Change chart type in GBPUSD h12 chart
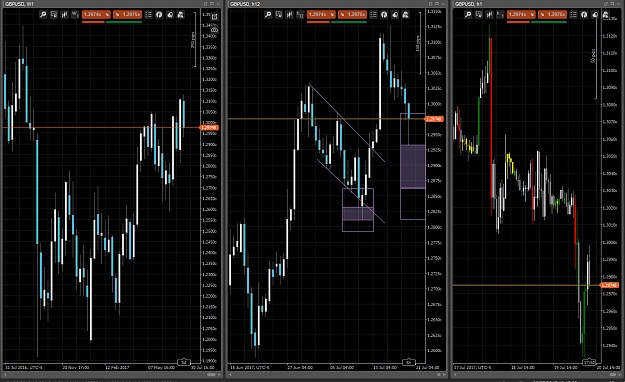This screenshot has height=382, width=625. point(290,15)
